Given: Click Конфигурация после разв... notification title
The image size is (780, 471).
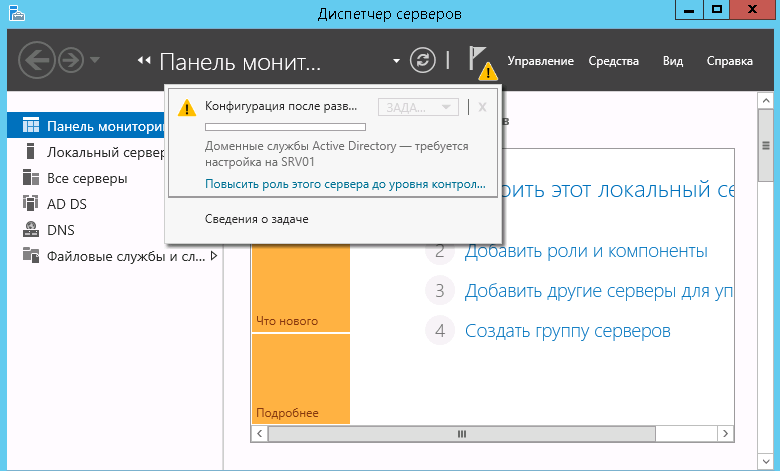Looking at the screenshot, I should (281, 106).
